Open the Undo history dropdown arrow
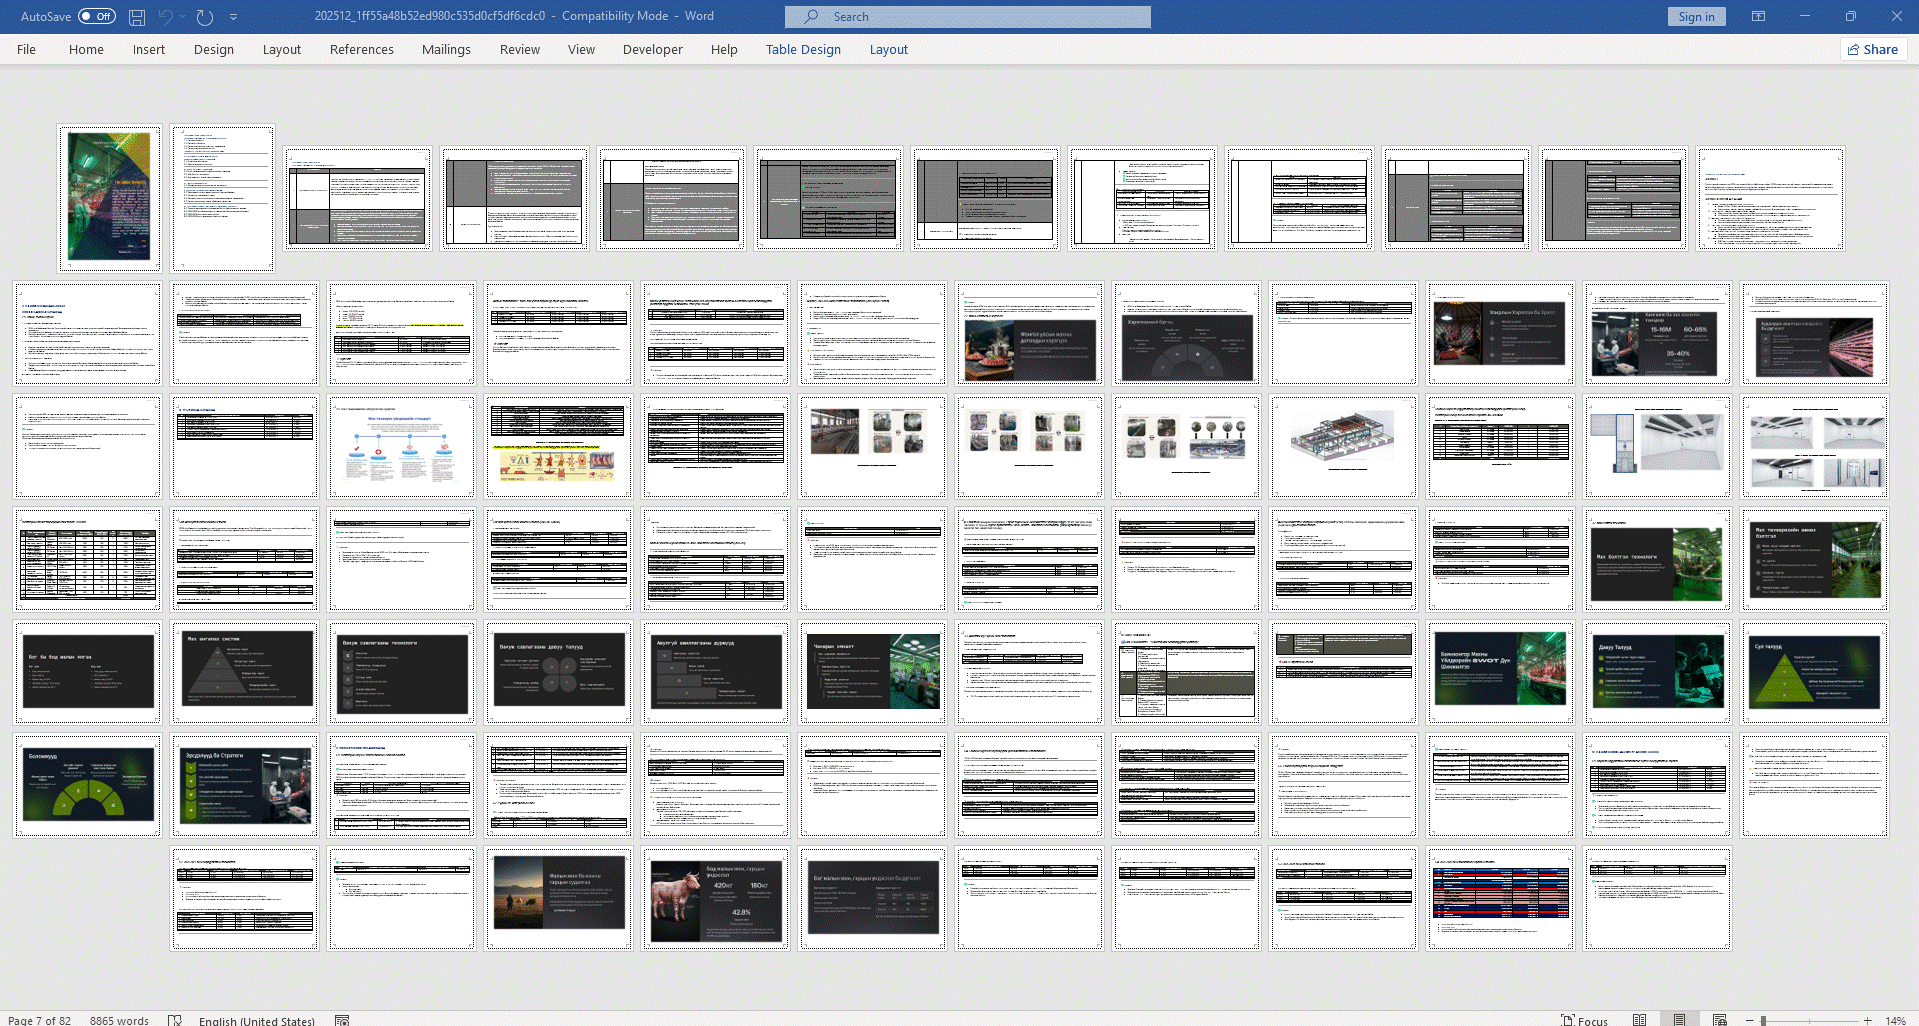Viewport: 1919px width, 1026px height. click(x=182, y=17)
